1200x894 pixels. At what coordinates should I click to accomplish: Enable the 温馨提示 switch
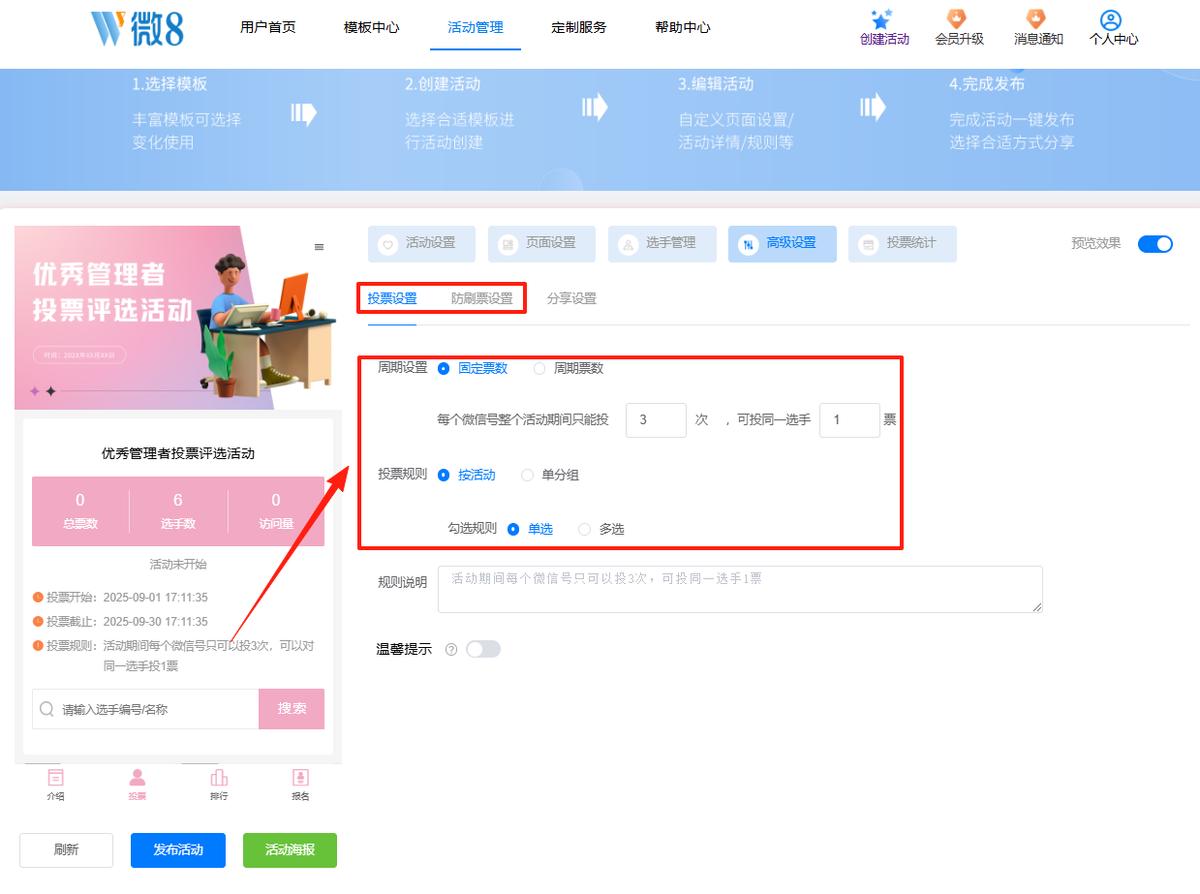click(x=483, y=649)
